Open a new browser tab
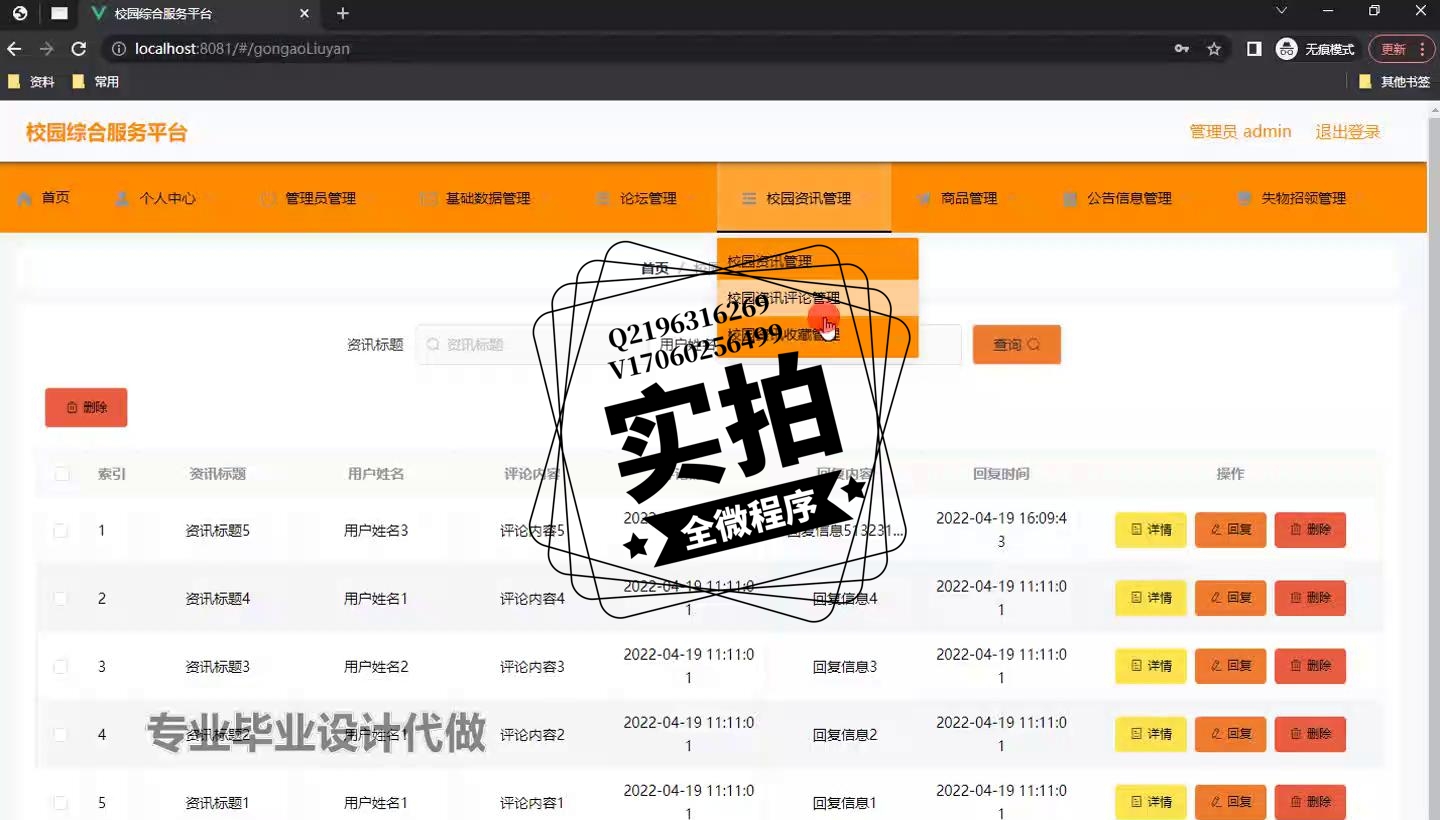The width and height of the screenshot is (1440, 820). 343,14
